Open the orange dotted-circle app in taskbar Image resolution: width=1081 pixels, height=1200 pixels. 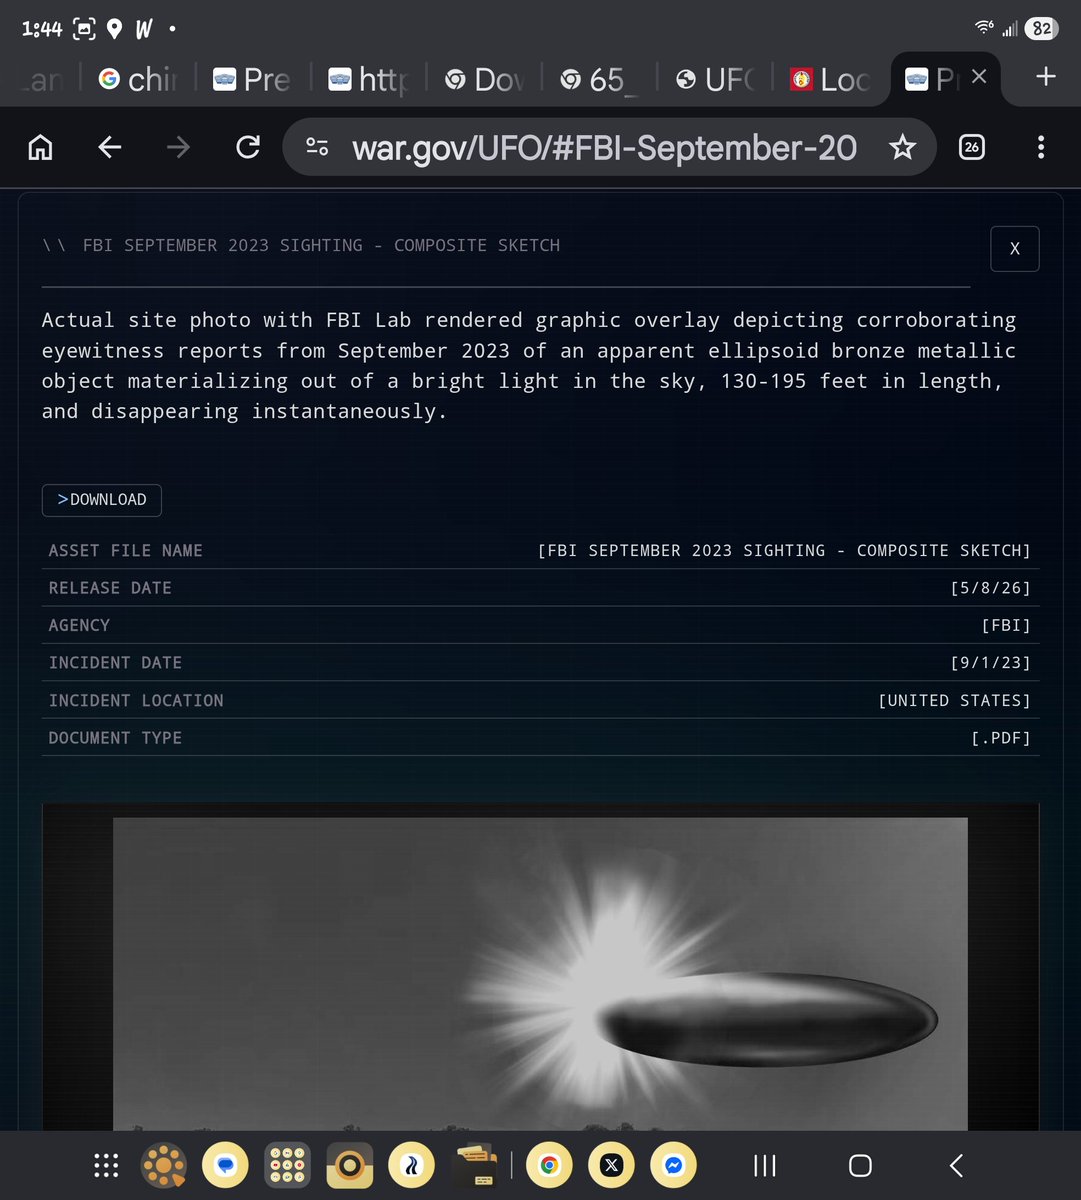[164, 1166]
